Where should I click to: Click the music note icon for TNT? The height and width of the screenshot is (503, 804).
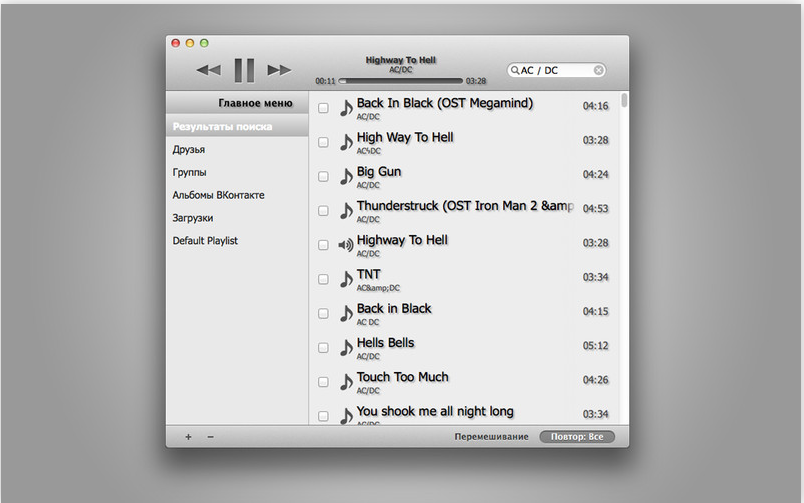(347, 279)
